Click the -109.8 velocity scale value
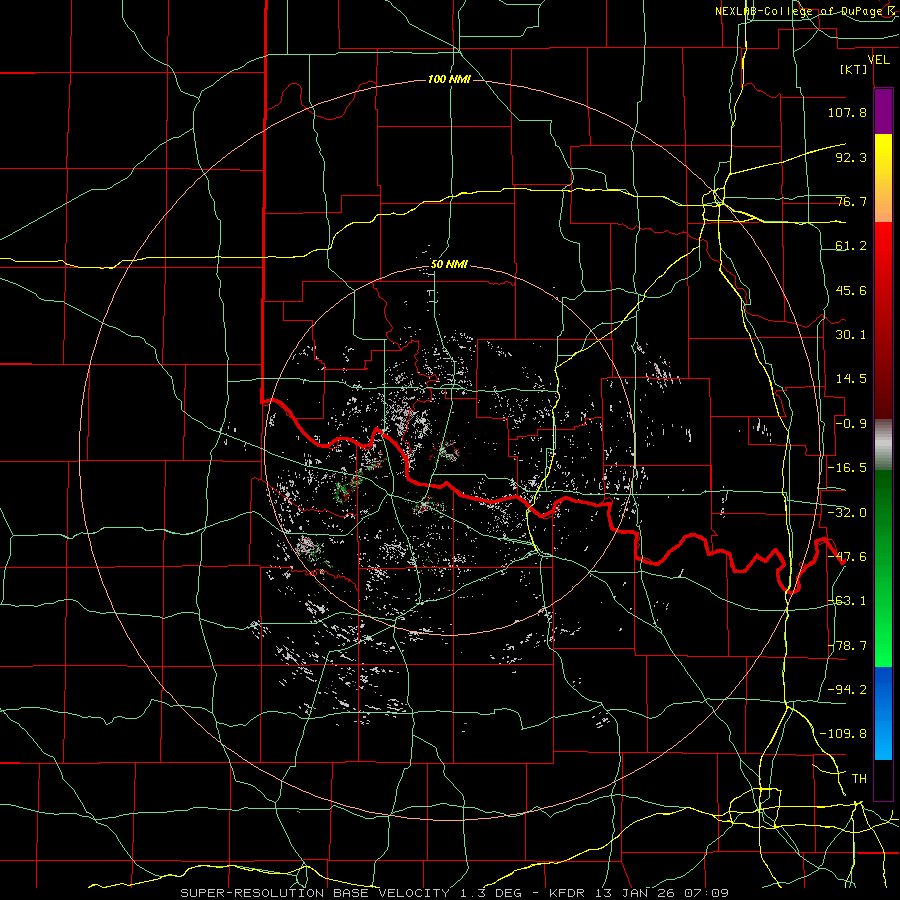 coord(843,734)
